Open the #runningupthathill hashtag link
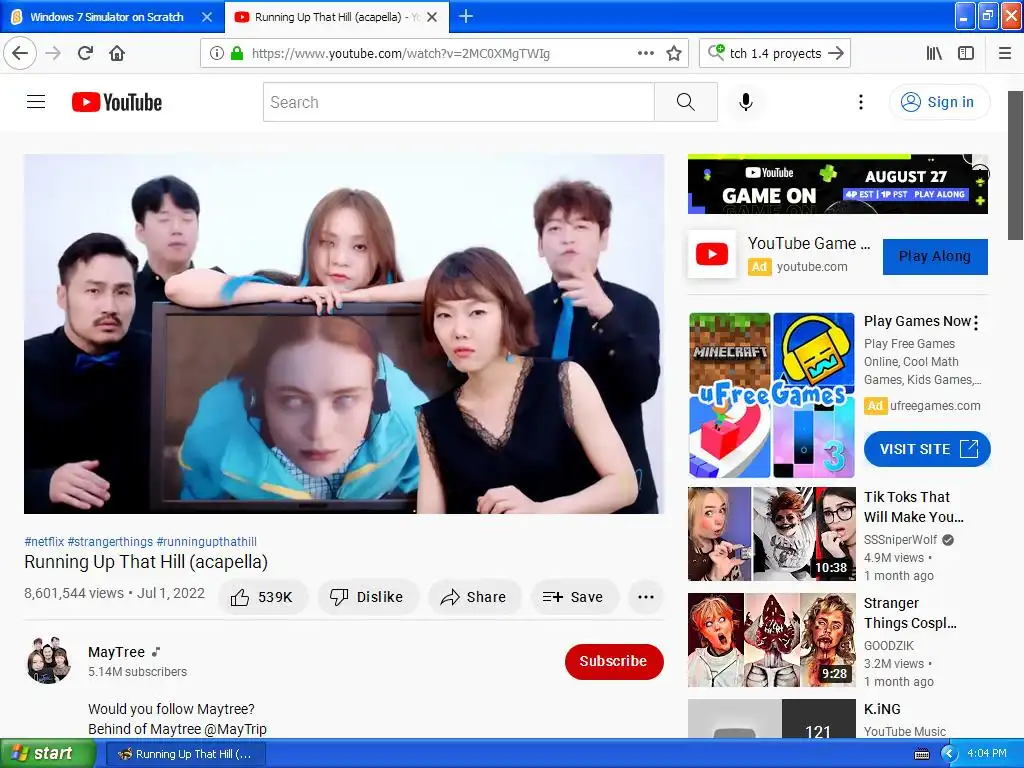The image size is (1024, 768). pyautogui.click(x=206, y=541)
